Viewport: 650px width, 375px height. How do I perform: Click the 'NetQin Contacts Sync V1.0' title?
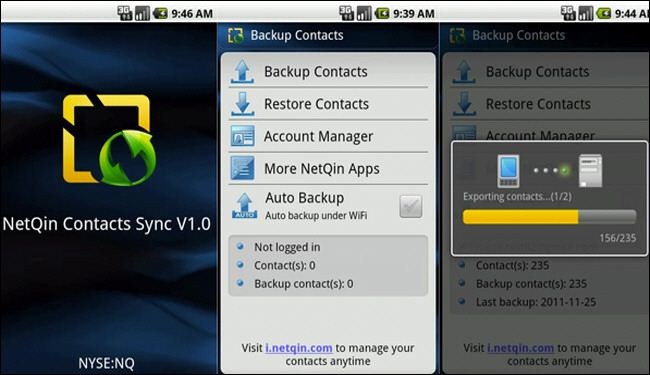point(107,224)
